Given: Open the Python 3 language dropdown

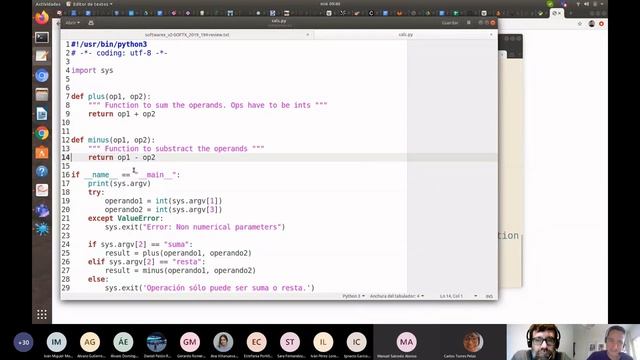Looking at the screenshot, I should click(353, 296).
